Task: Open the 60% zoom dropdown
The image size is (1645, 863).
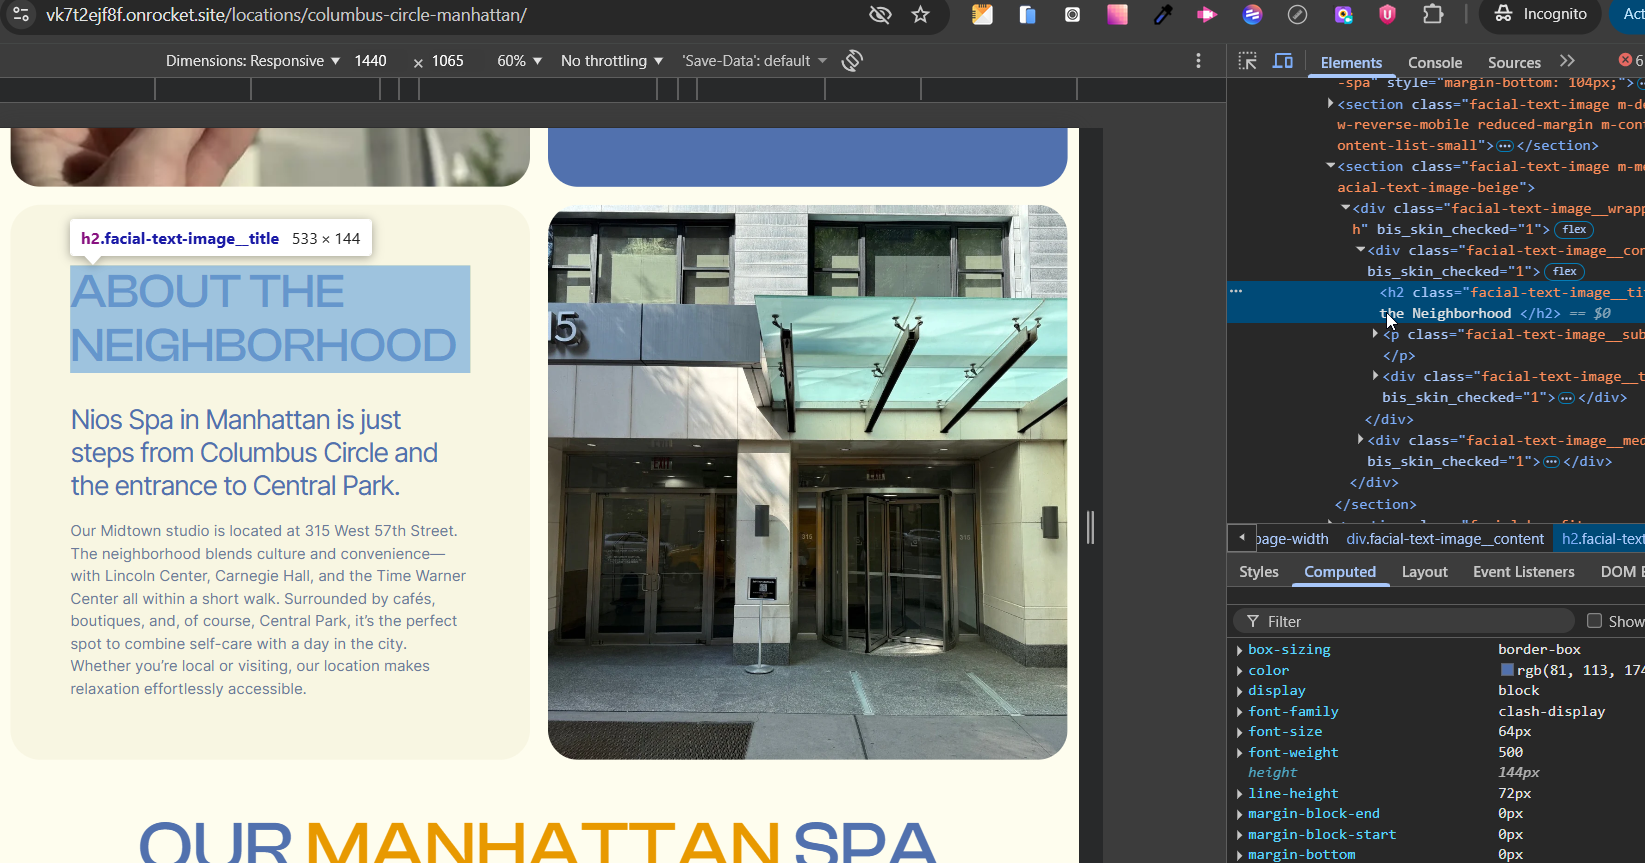Action: (x=519, y=61)
